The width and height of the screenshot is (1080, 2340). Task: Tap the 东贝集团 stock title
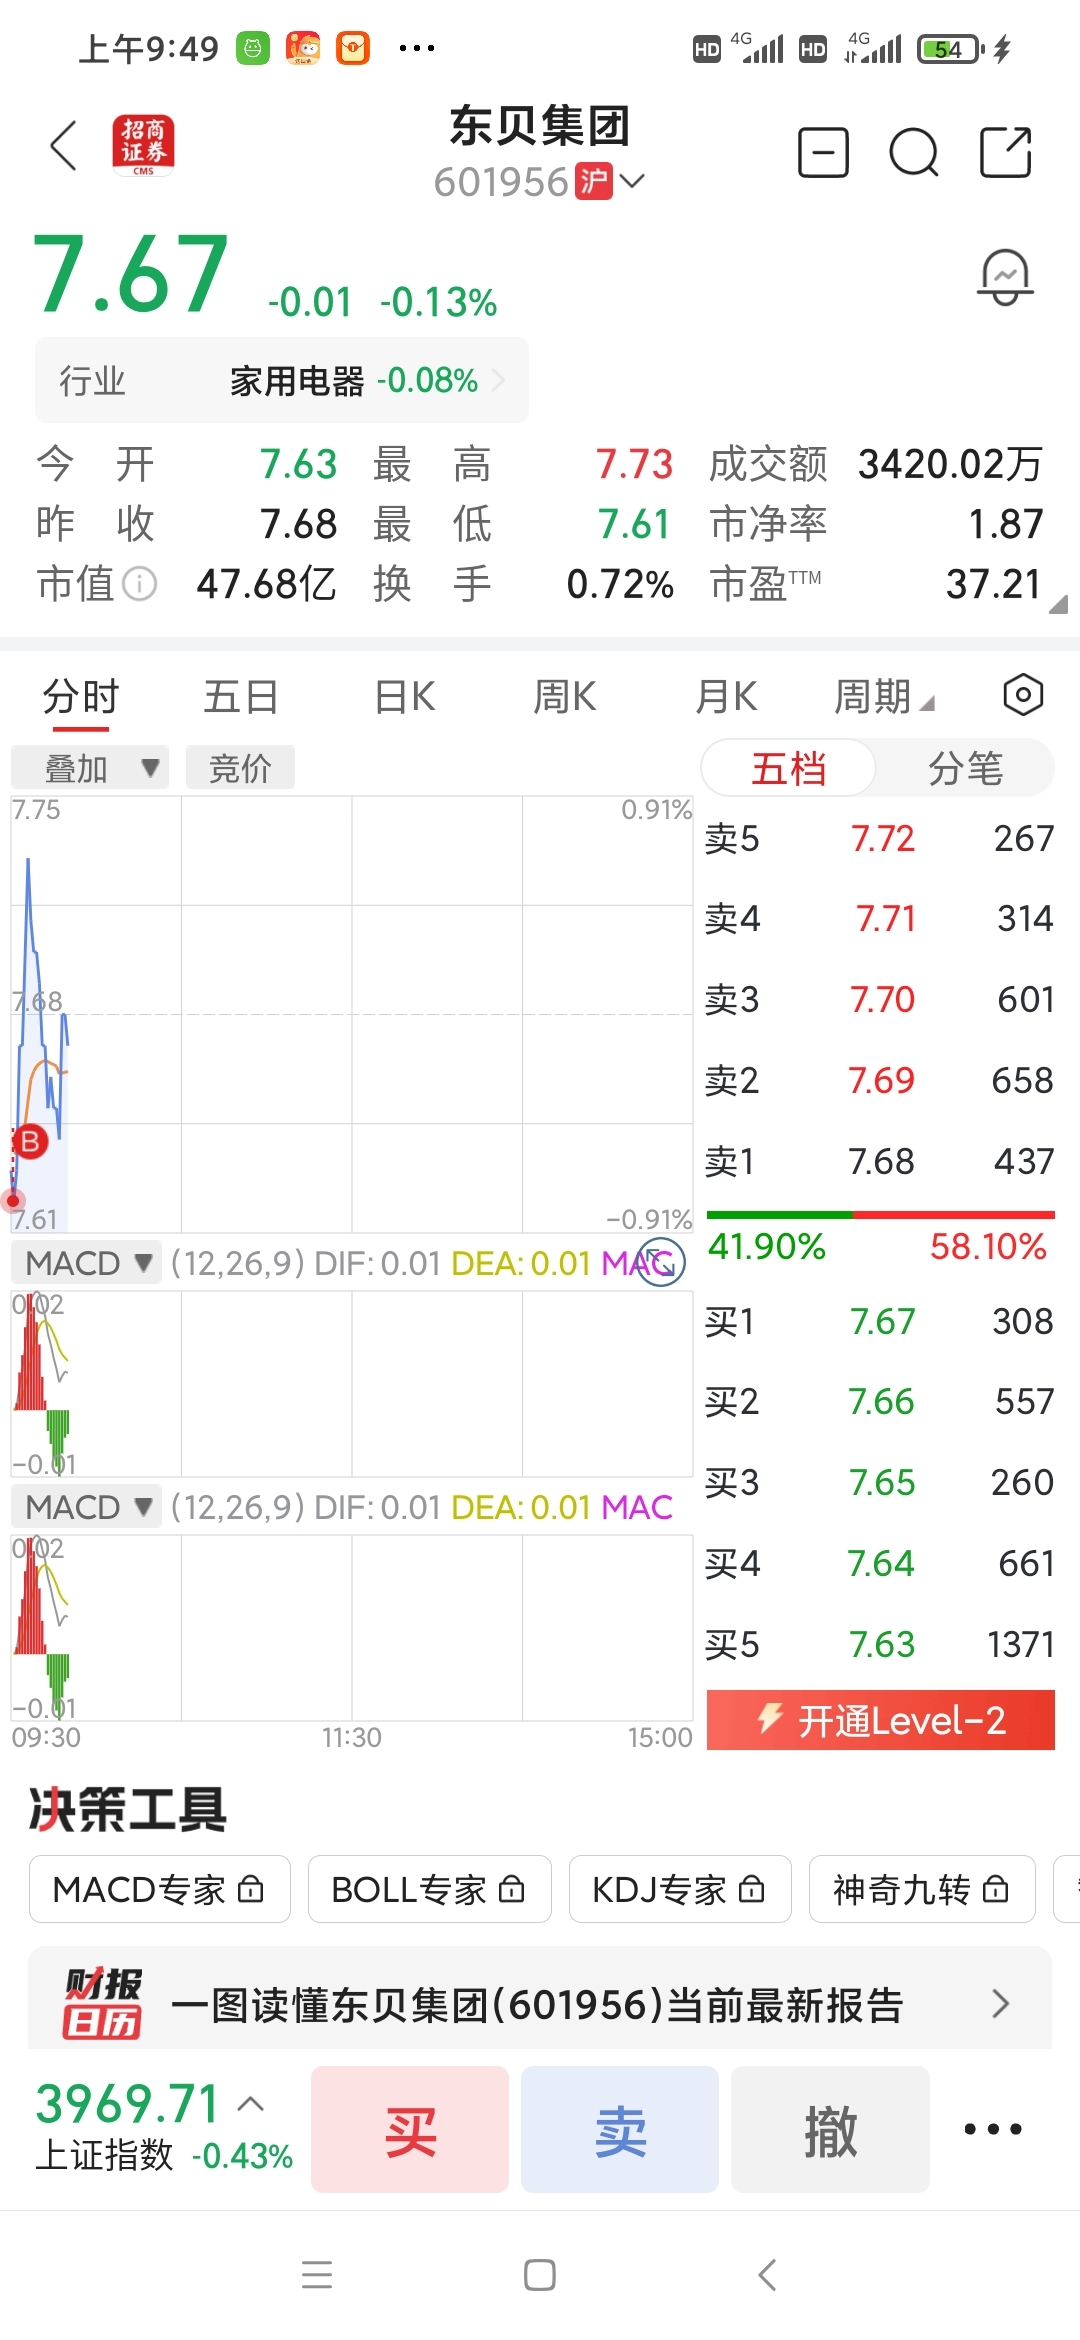coord(540,126)
